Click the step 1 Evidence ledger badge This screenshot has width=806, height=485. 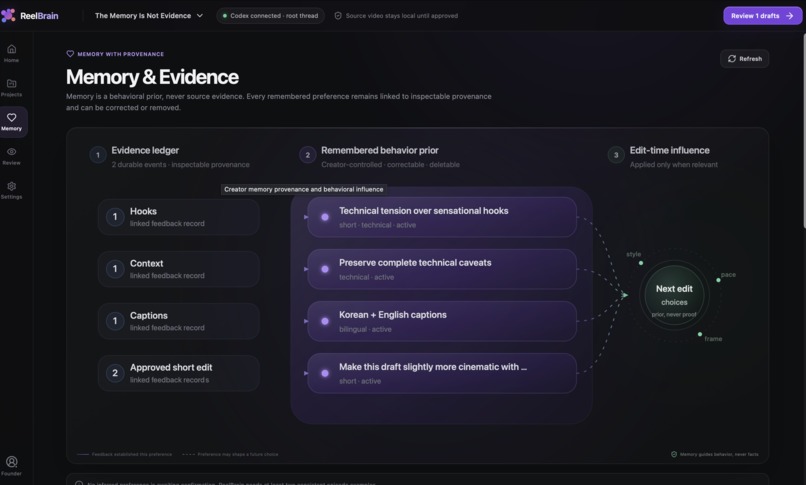point(98,155)
